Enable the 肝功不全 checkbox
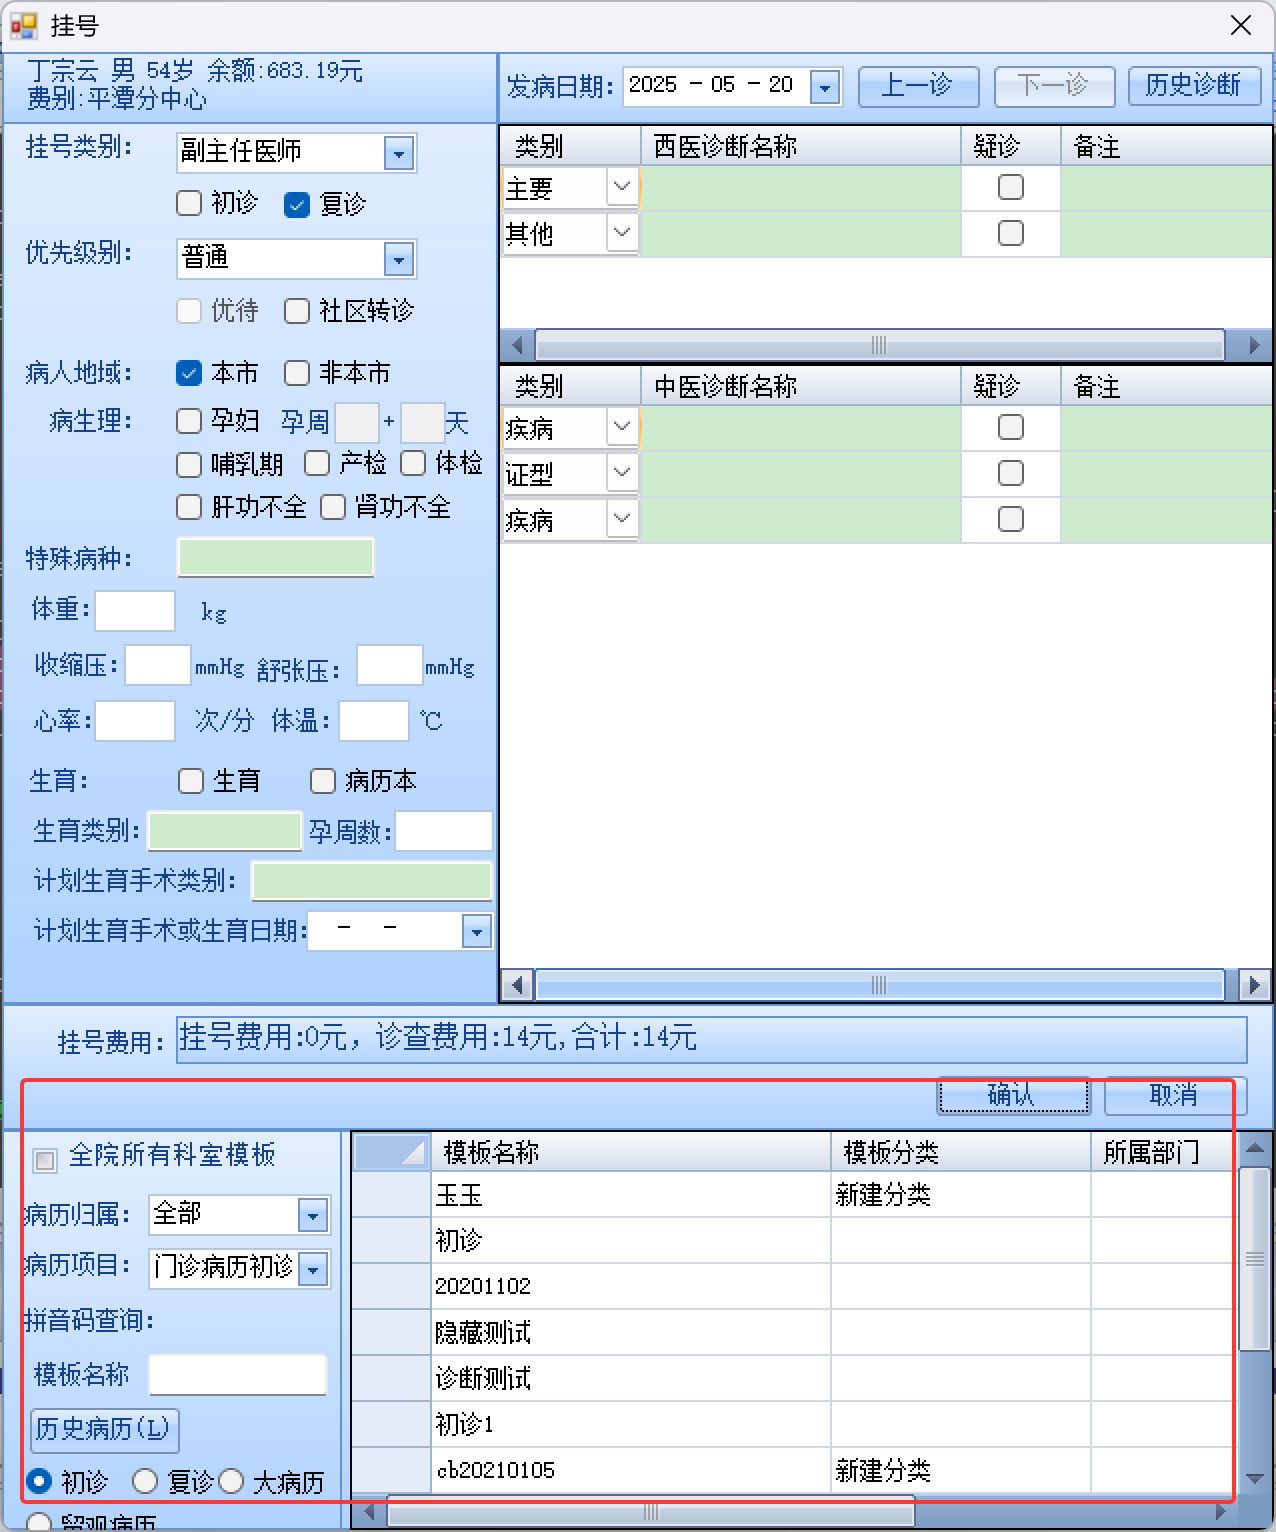1276x1532 pixels. tap(189, 507)
